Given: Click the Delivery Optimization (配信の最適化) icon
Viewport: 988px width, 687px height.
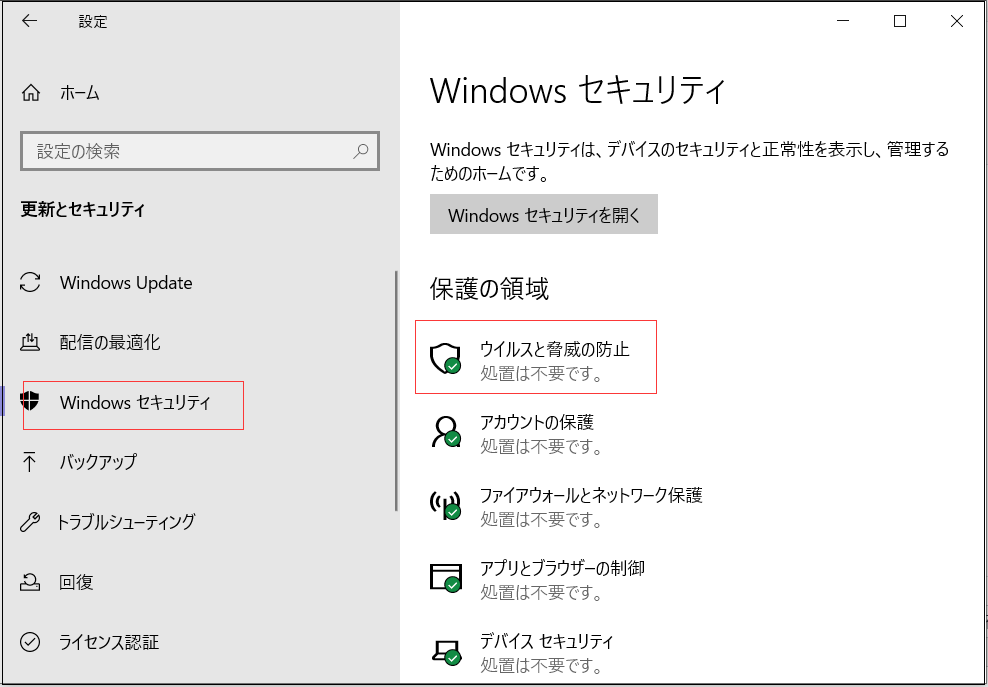Looking at the screenshot, I should (x=30, y=343).
